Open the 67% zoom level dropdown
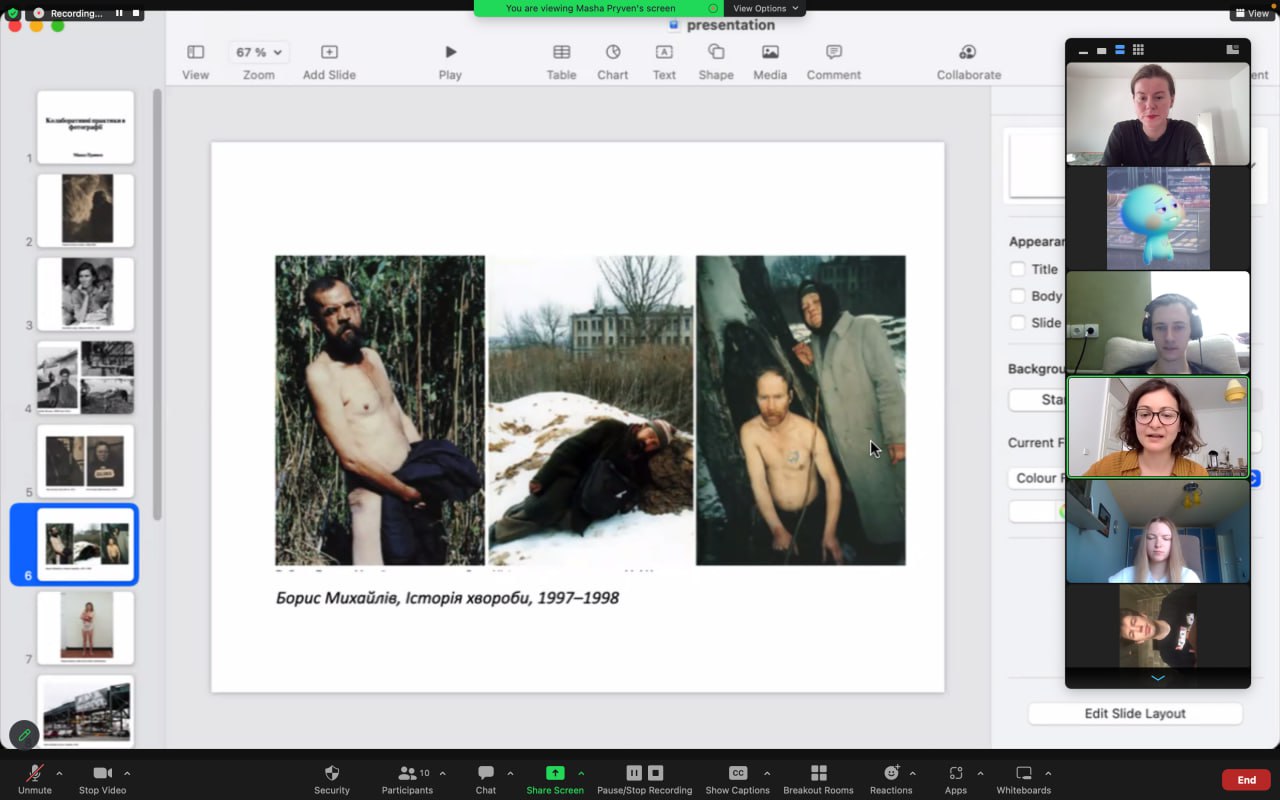 pyautogui.click(x=258, y=52)
